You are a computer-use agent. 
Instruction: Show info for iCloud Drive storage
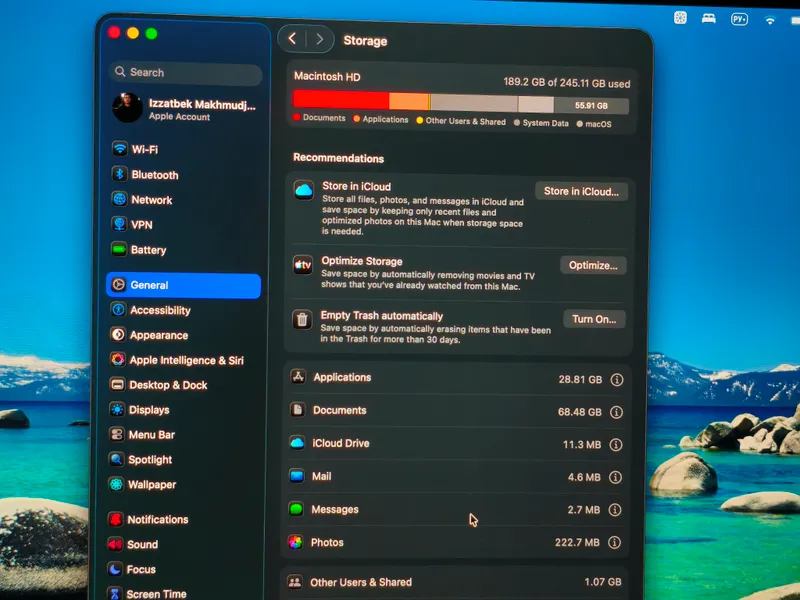(x=616, y=445)
